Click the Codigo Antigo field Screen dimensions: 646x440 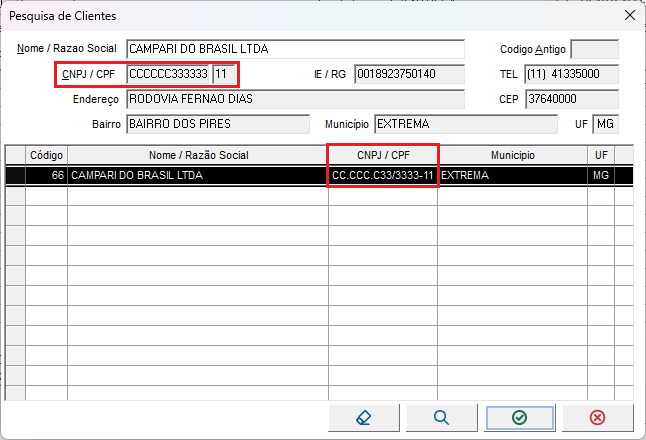pyautogui.click(x=595, y=49)
